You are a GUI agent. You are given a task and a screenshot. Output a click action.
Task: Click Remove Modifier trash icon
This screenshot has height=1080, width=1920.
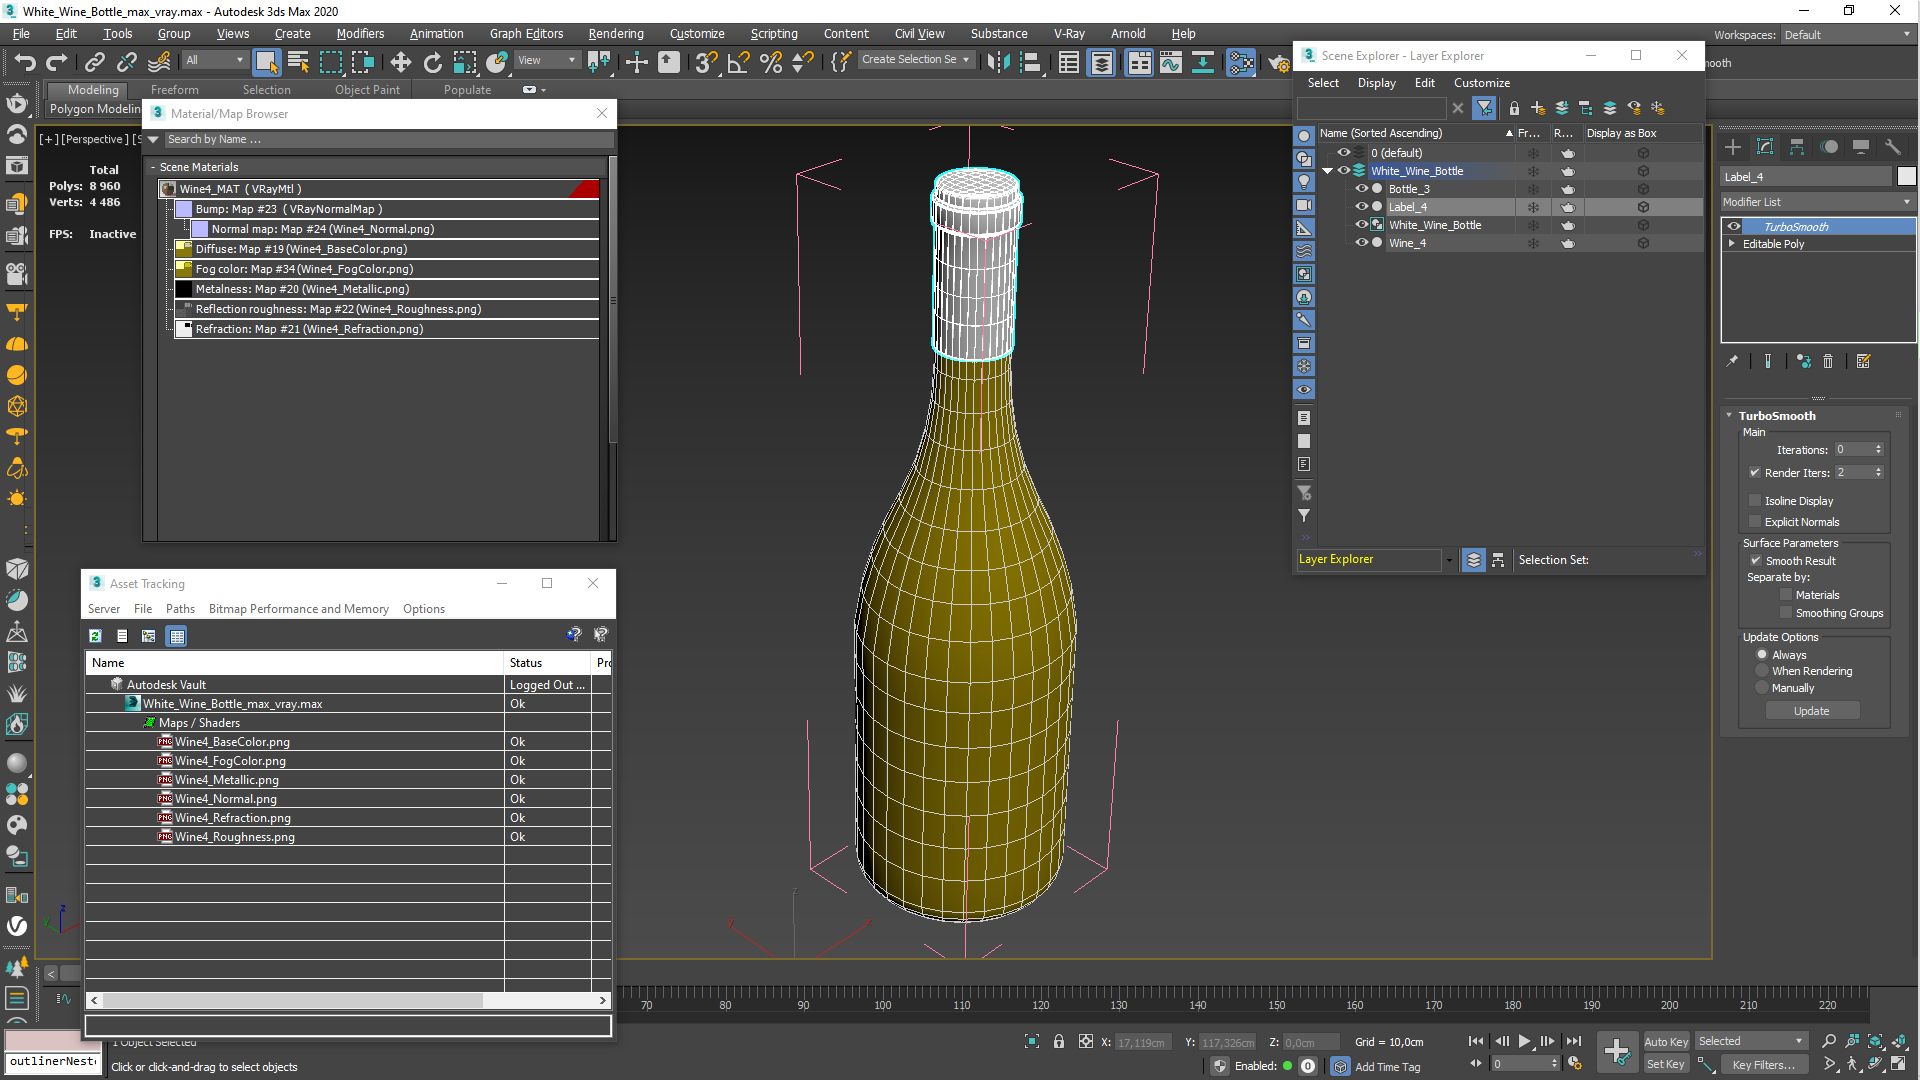(1828, 362)
